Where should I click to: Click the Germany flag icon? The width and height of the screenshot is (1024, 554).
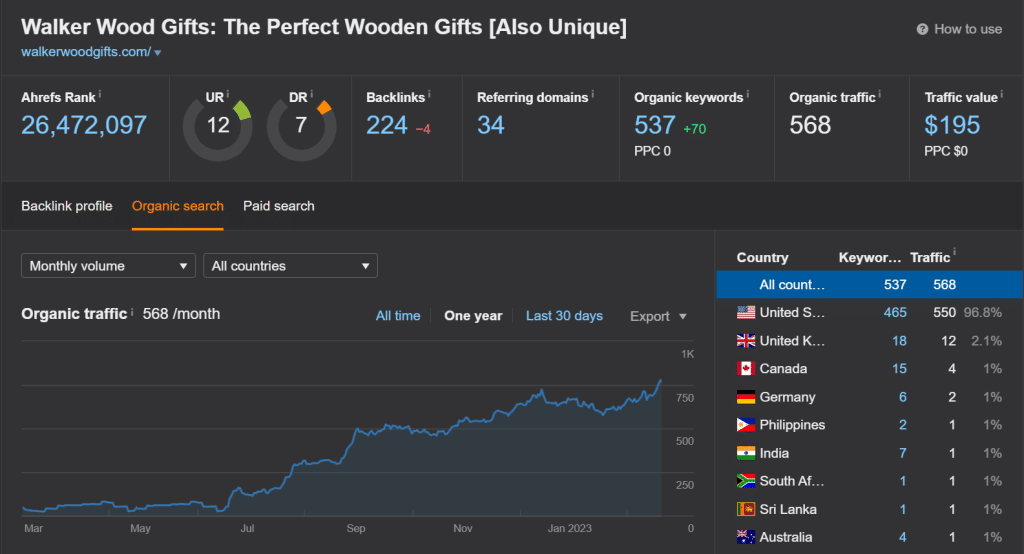[746, 397]
